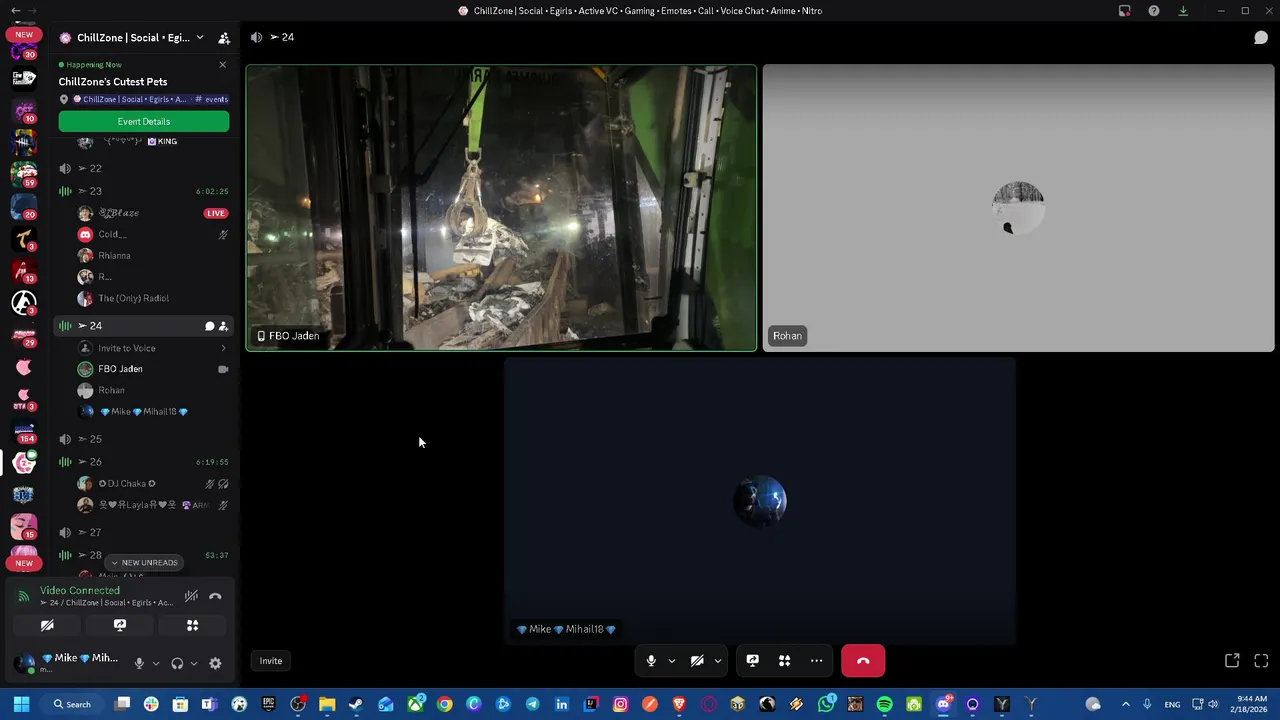Image resolution: width=1280 pixels, height=720 pixels.
Task: Click the Invite button below video grid
Action: pos(271,661)
